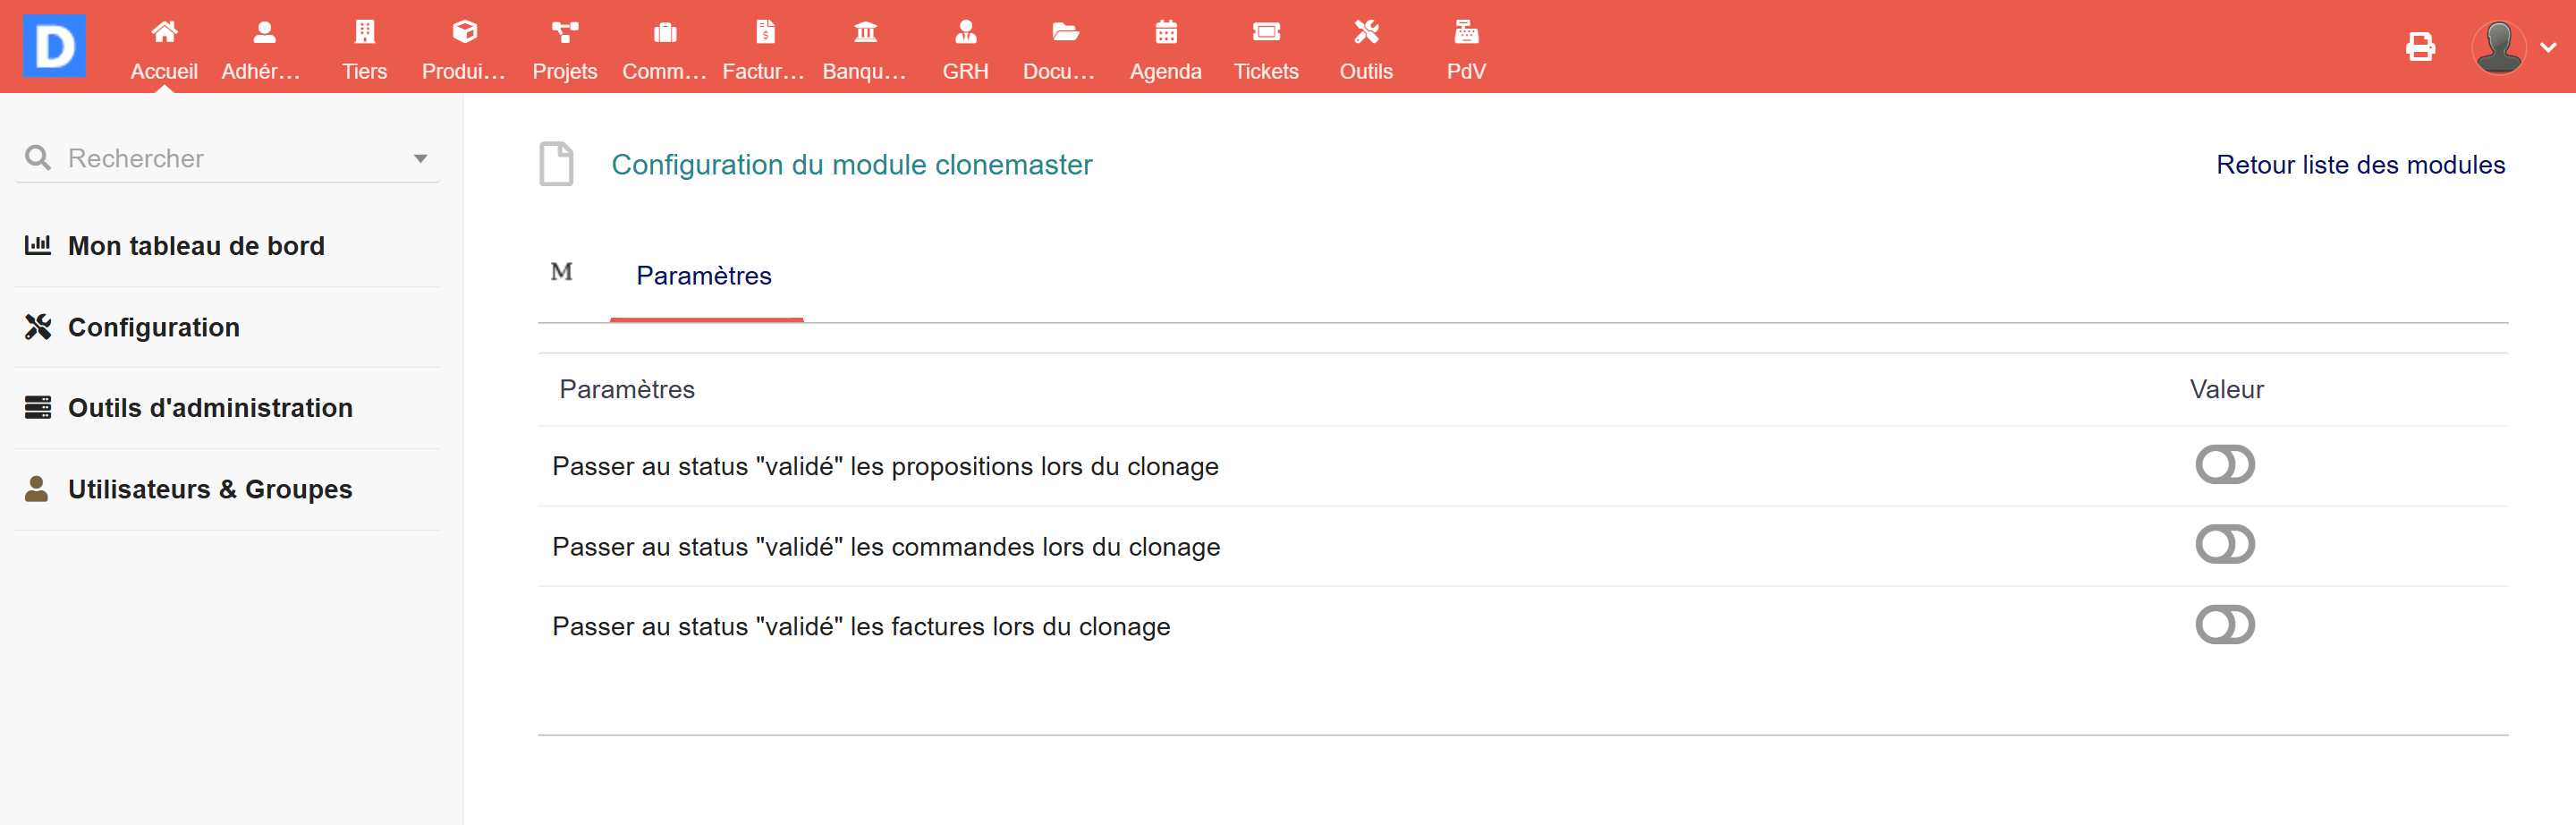2576x825 pixels.
Task: Click the printer icon in header
Action: pyautogui.click(x=2419, y=47)
